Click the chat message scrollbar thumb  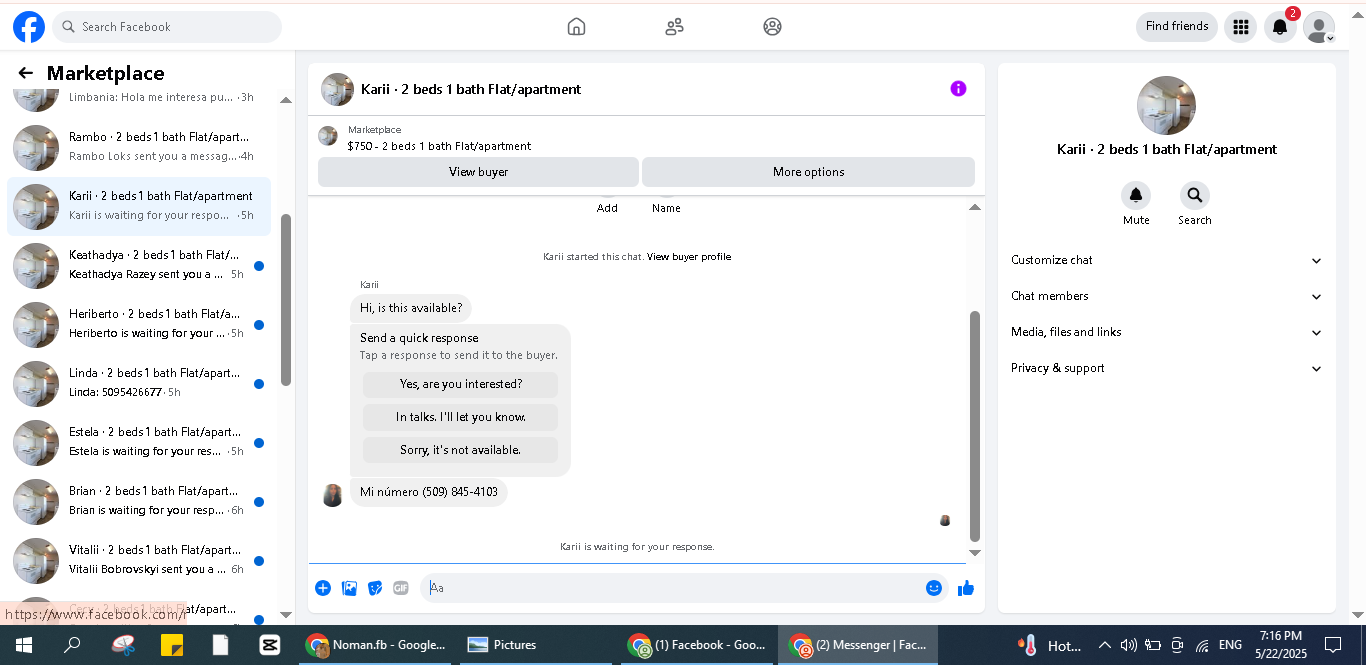point(975,426)
